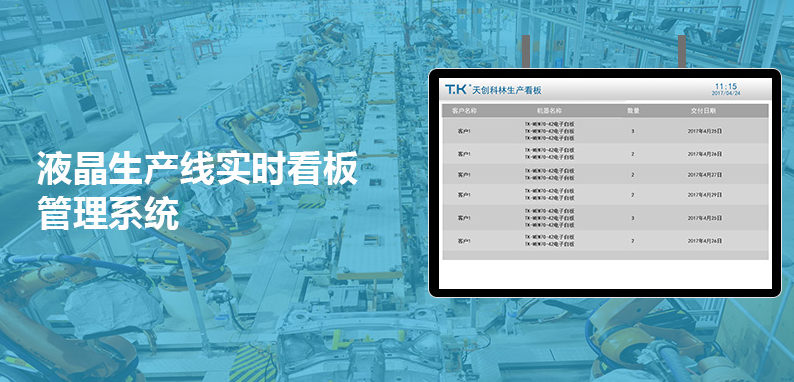794x382 pixels.
Task: Select the 交付日期 column header
Action: click(x=704, y=110)
